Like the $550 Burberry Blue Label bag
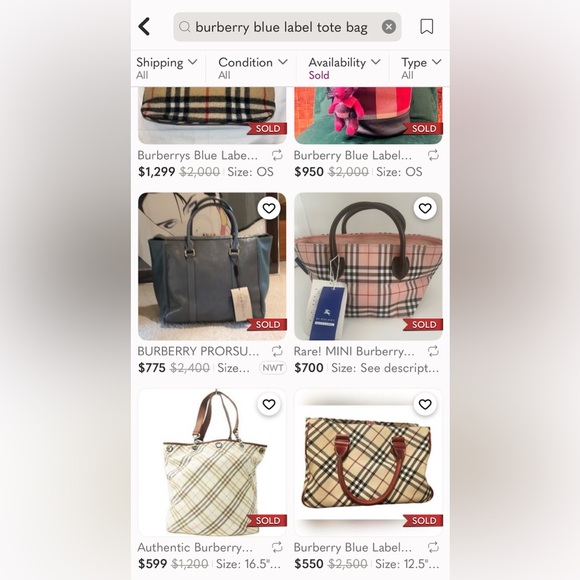The height and width of the screenshot is (580, 580). point(425,405)
